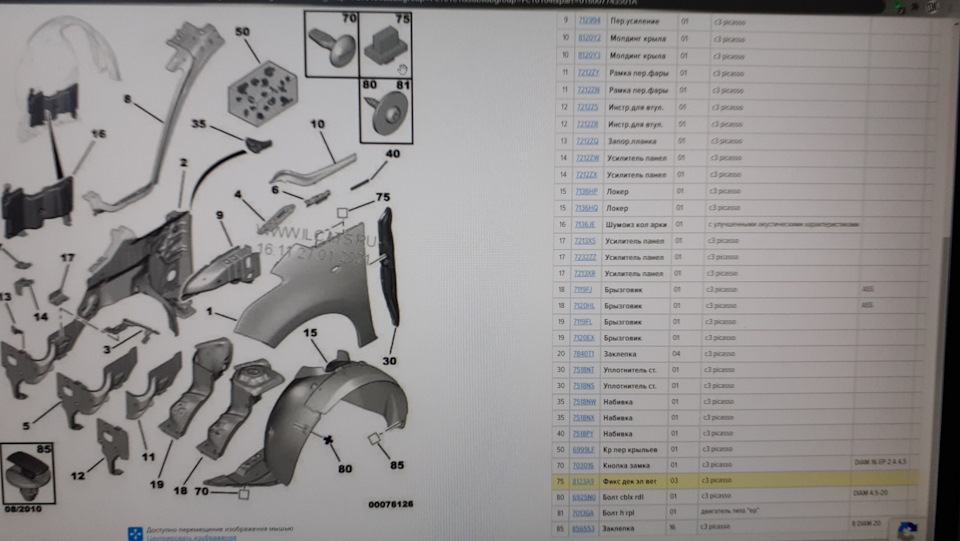Click the rivet 85 inset picture
The image size is (960, 541).
tap(27, 474)
